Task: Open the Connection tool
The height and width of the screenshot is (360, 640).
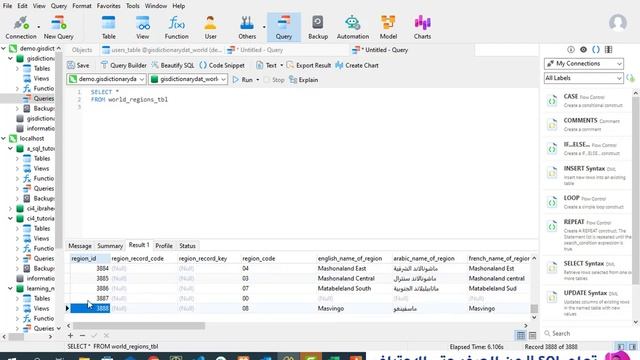Action: (21, 27)
